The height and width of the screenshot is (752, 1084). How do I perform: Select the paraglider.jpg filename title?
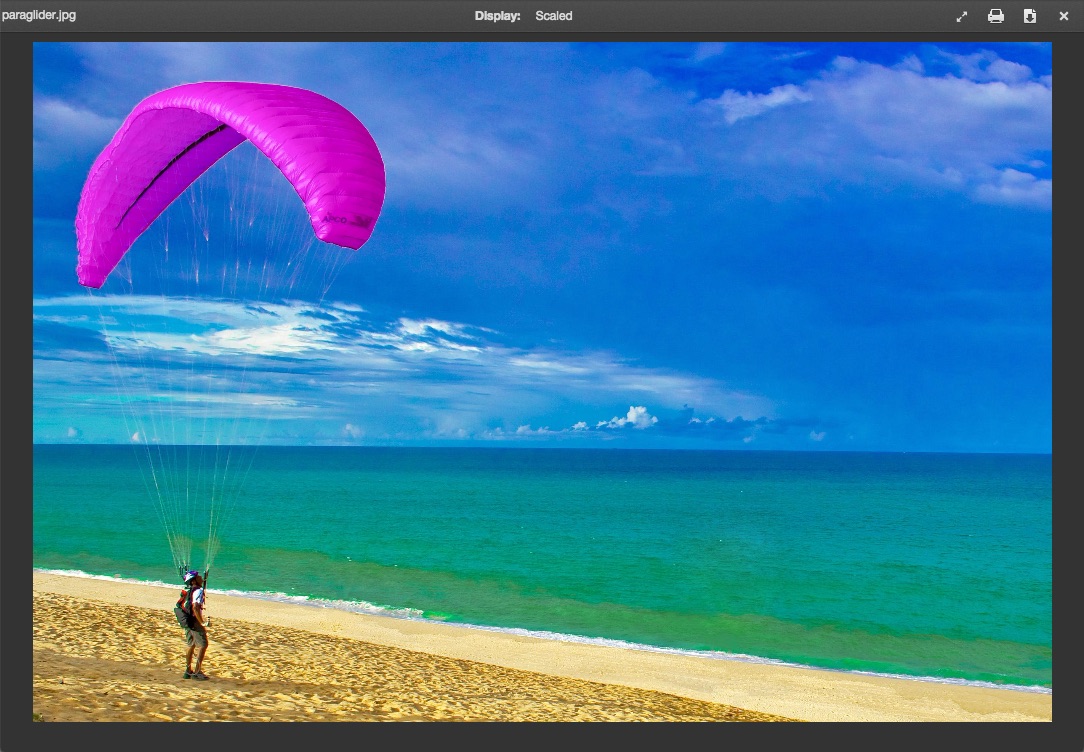[x=39, y=16]
